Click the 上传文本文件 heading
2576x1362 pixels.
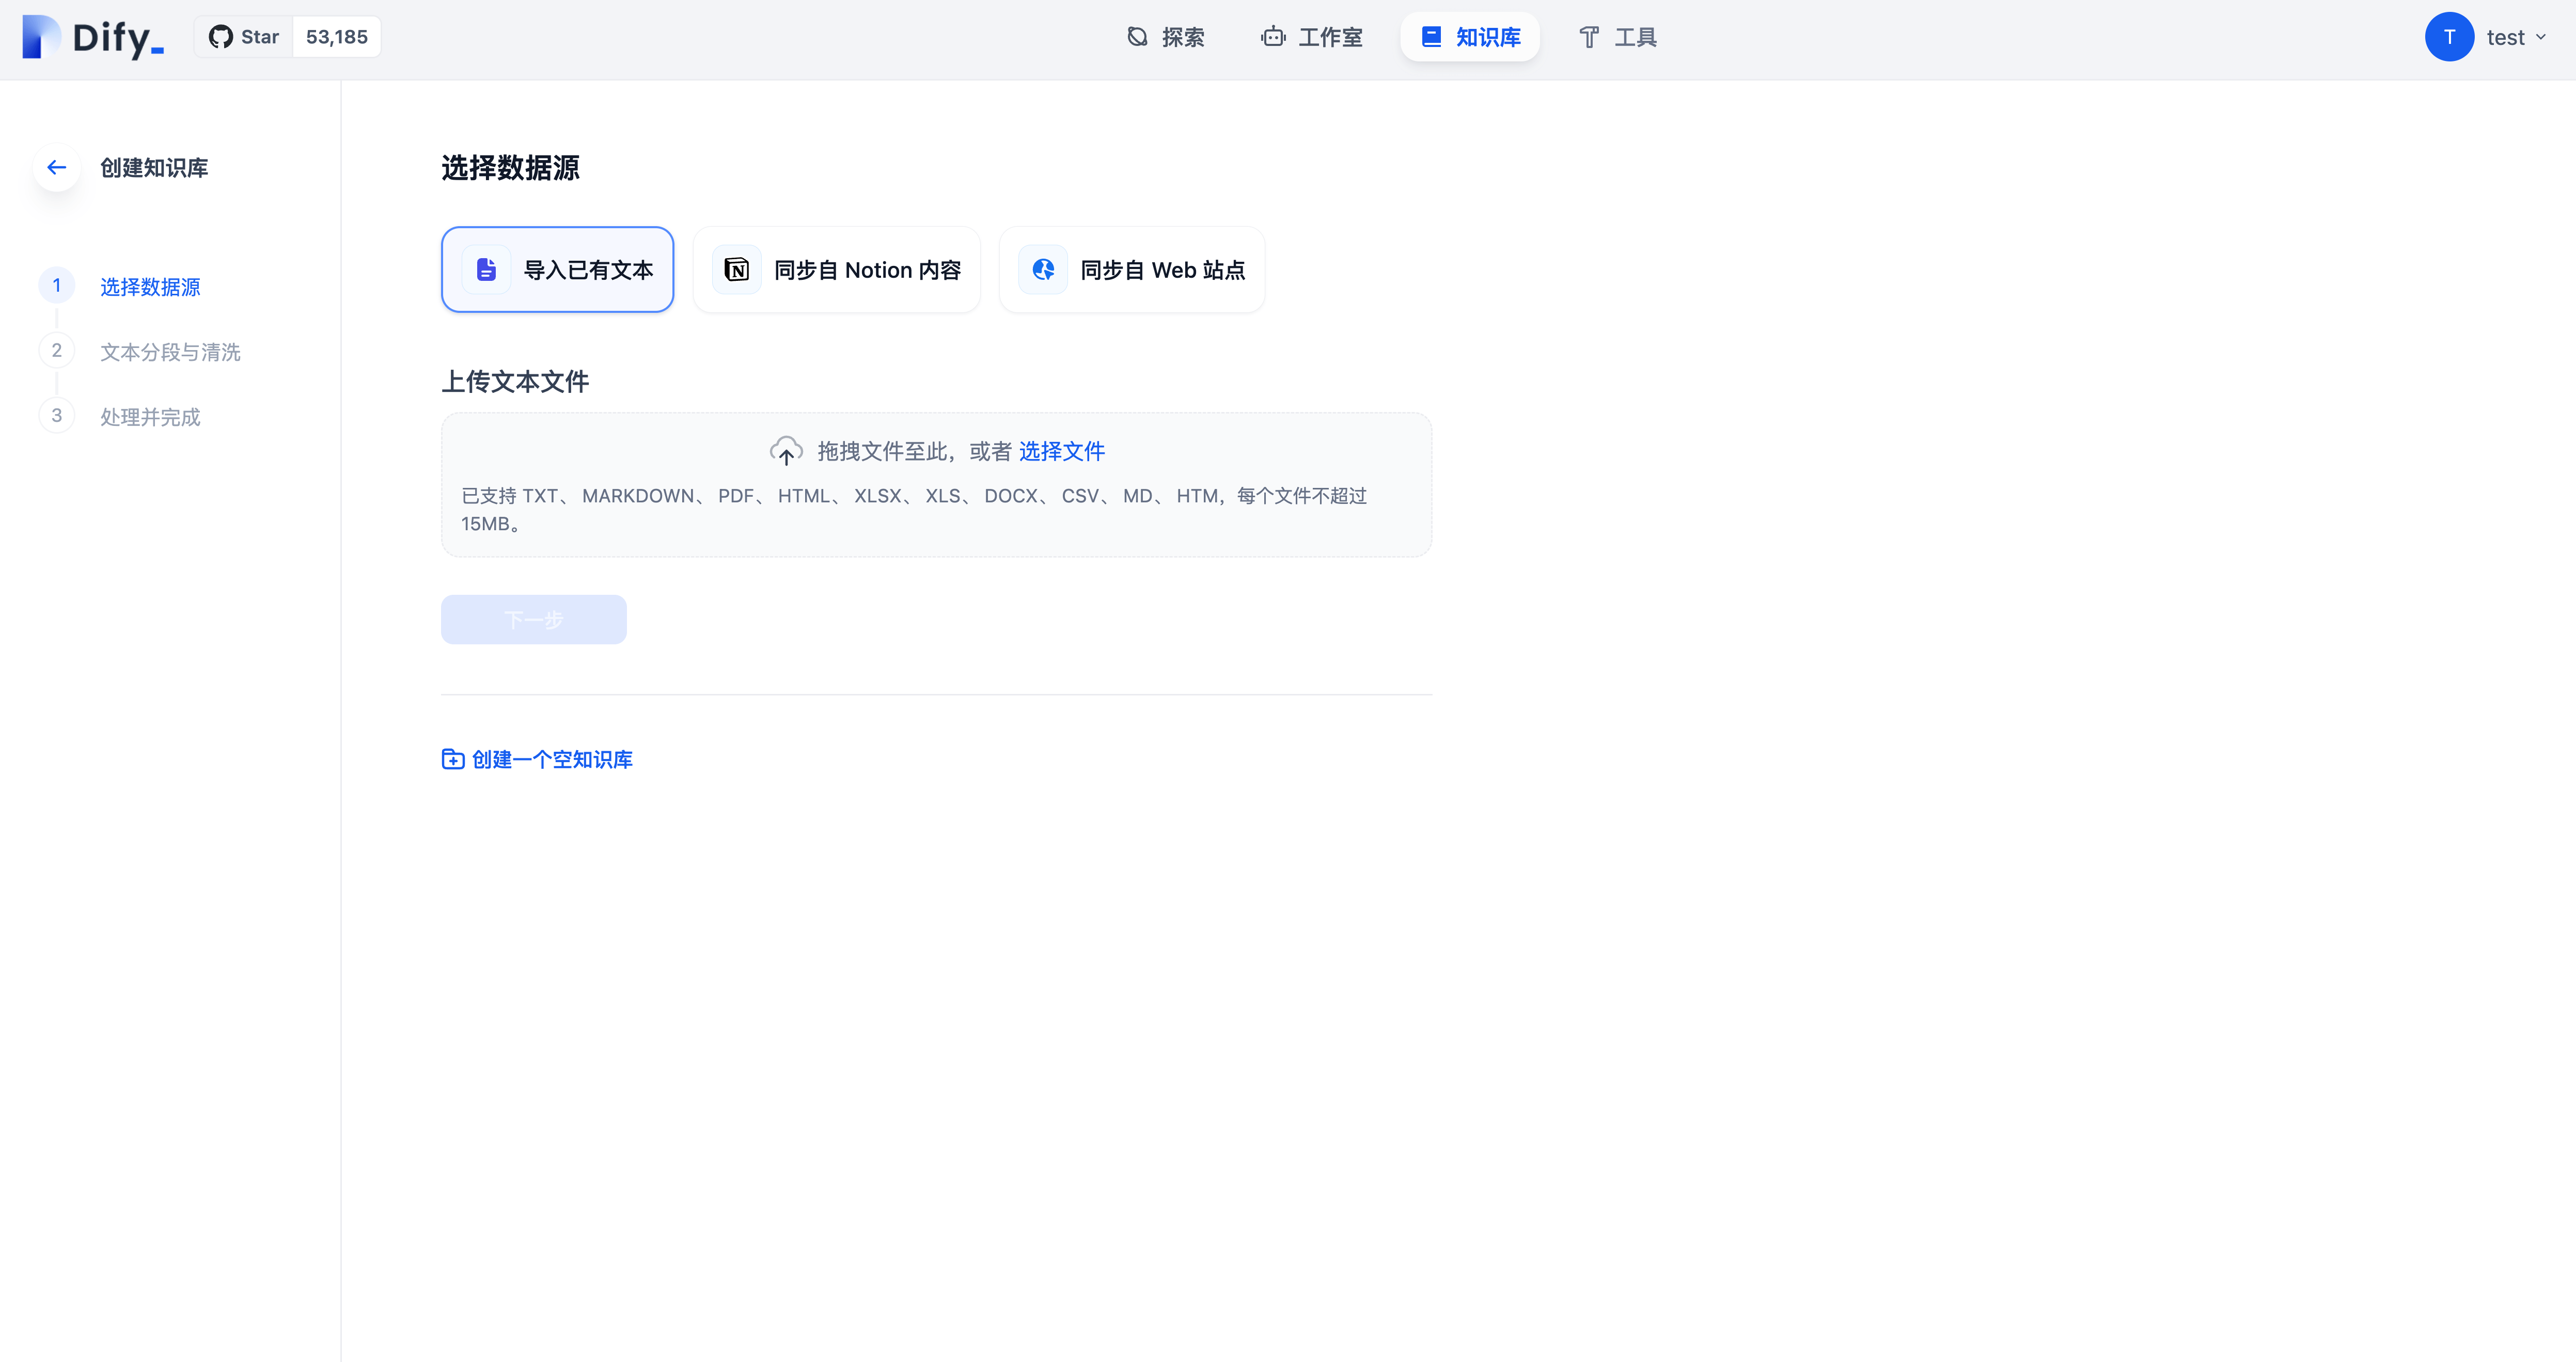515,382
